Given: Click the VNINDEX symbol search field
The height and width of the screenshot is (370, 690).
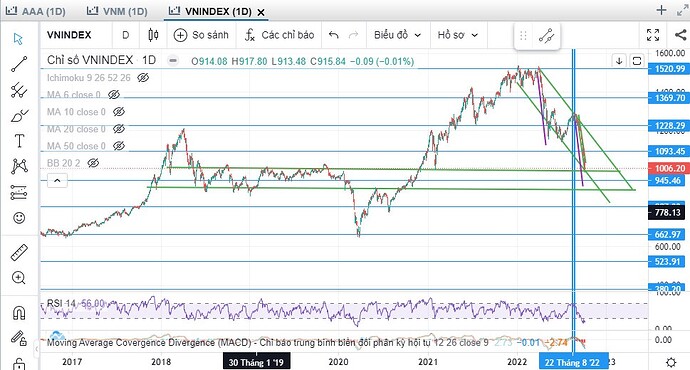Looking at the screenshot, I should [x=69, y=35].
